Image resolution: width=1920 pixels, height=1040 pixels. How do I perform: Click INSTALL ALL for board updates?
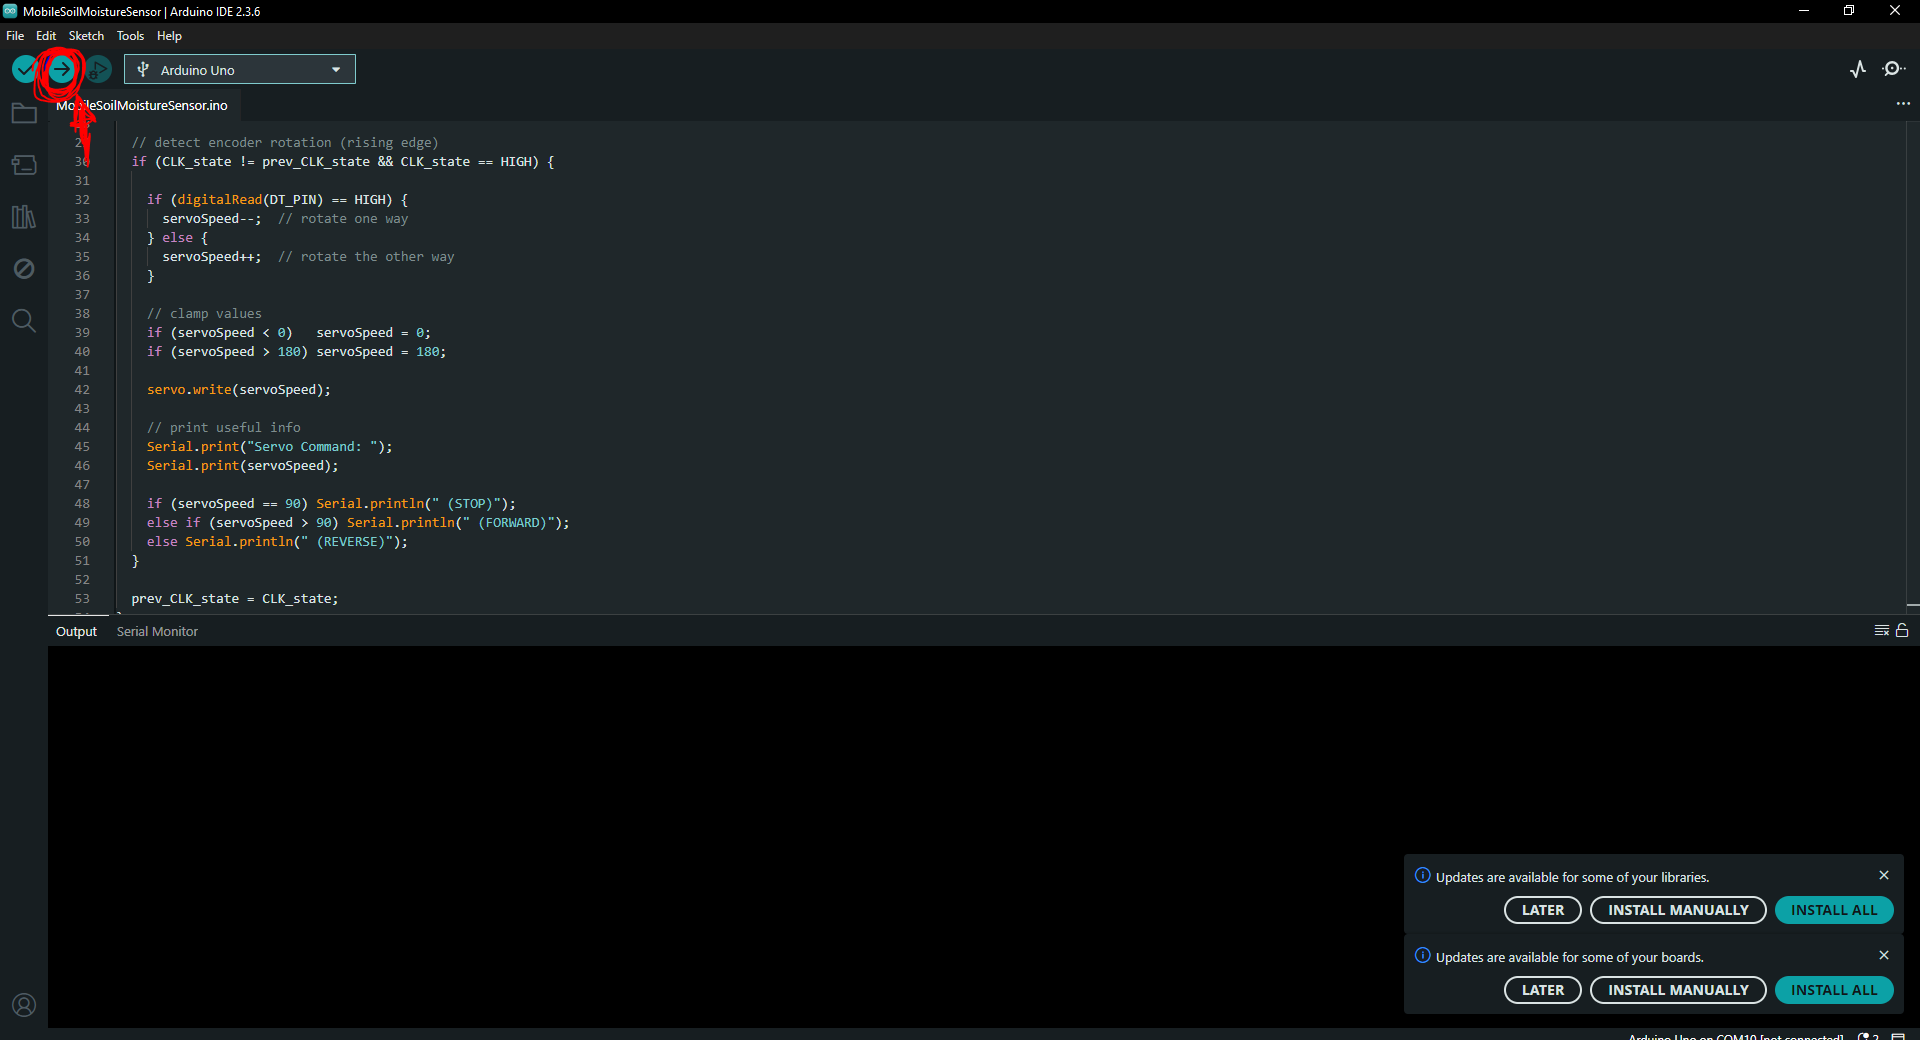click(1834, 990)
